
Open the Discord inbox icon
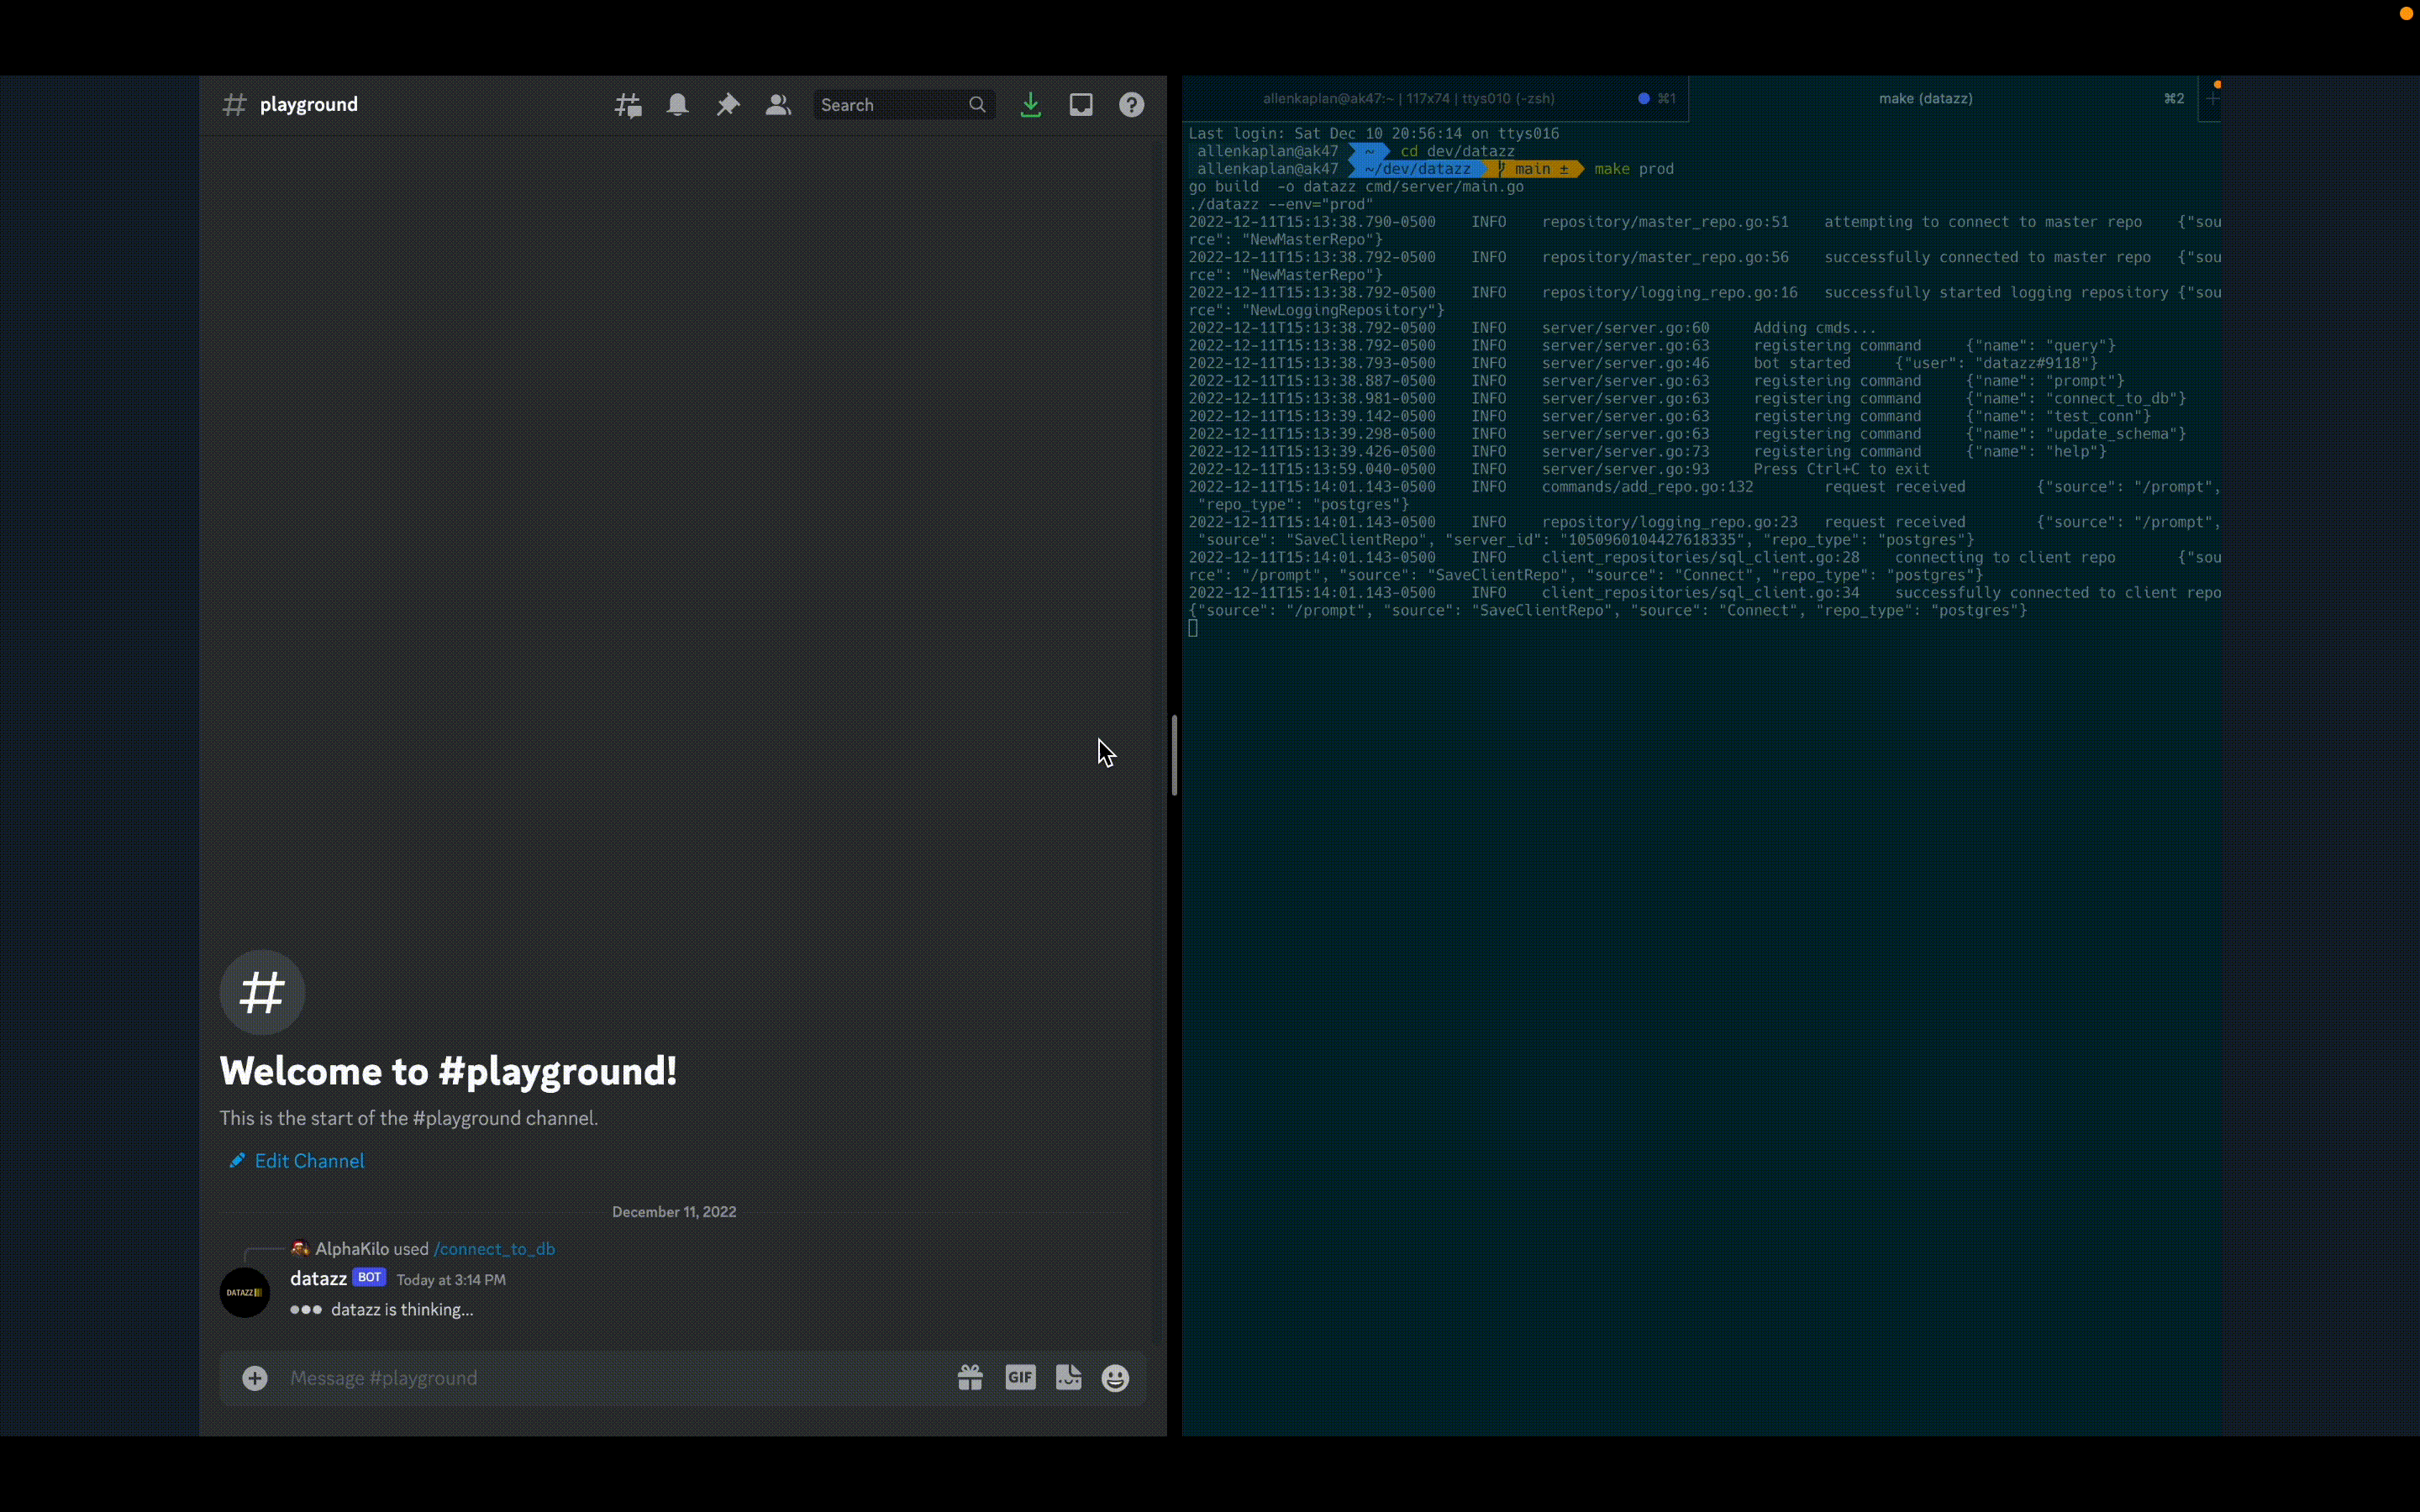pyautogui.click(x=1081, y=105)
